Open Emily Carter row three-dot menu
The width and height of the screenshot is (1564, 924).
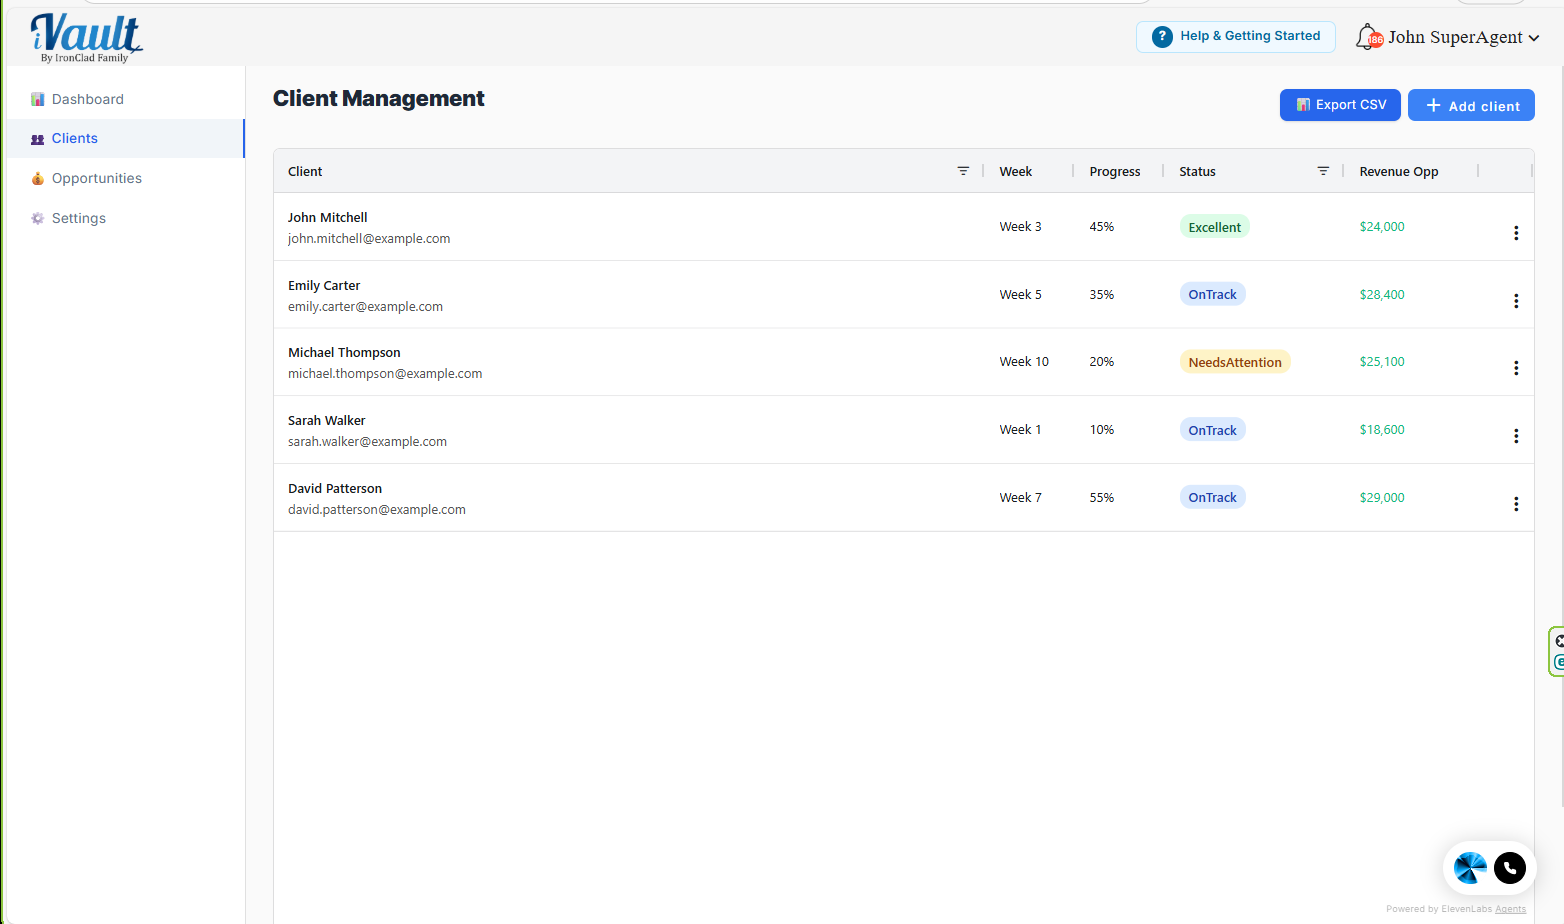[x=1516, y=301]
